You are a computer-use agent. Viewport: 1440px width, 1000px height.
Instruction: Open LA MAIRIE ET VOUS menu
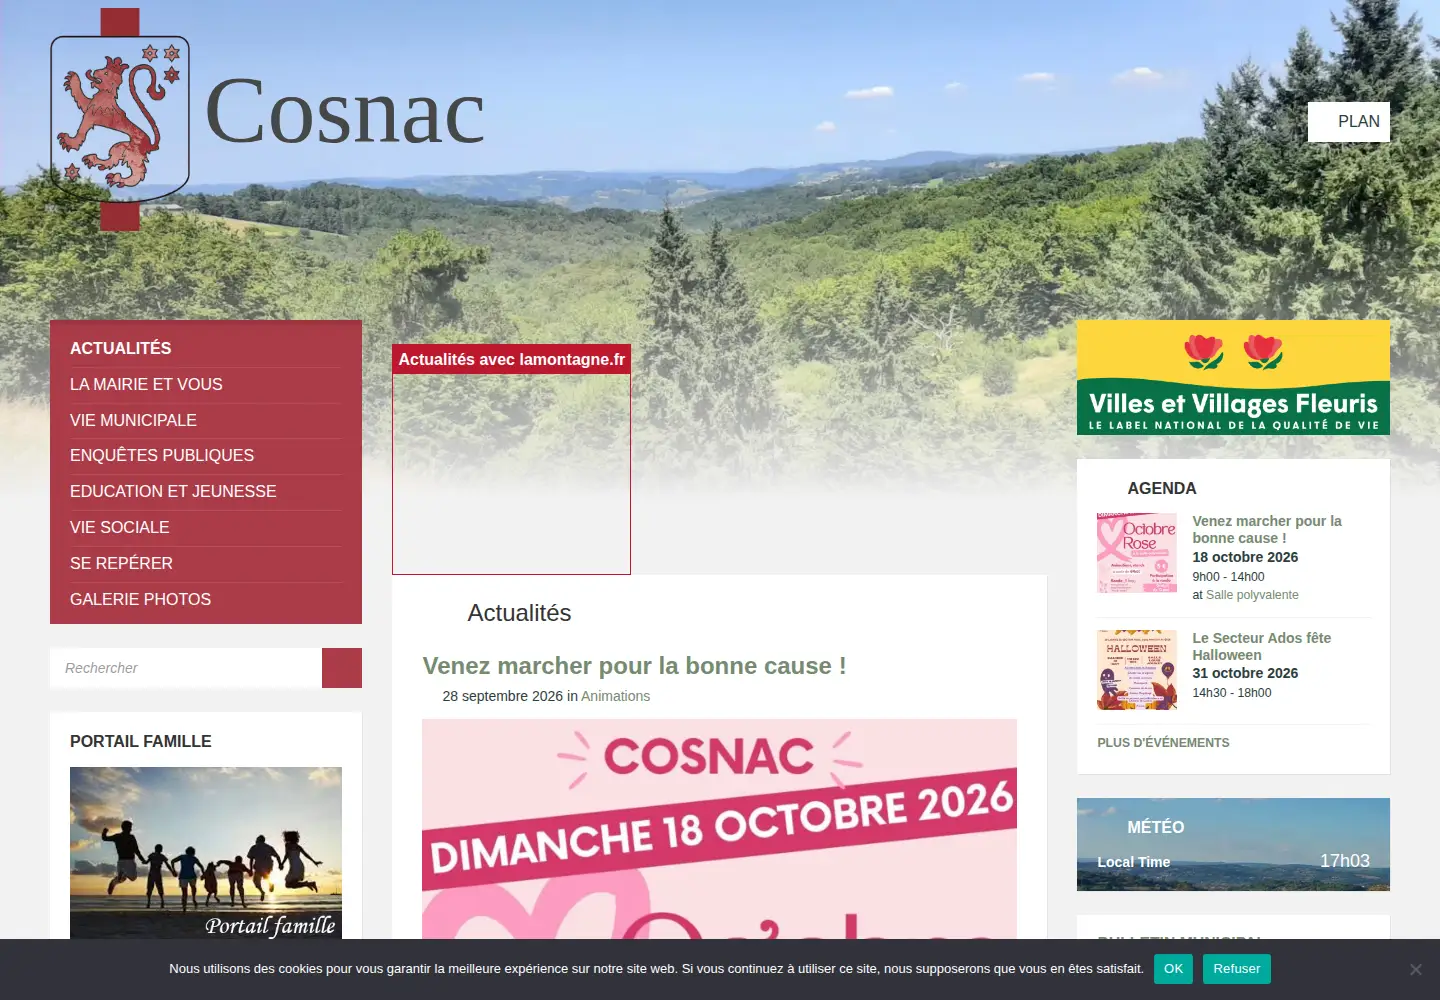(x=146, y=384)
